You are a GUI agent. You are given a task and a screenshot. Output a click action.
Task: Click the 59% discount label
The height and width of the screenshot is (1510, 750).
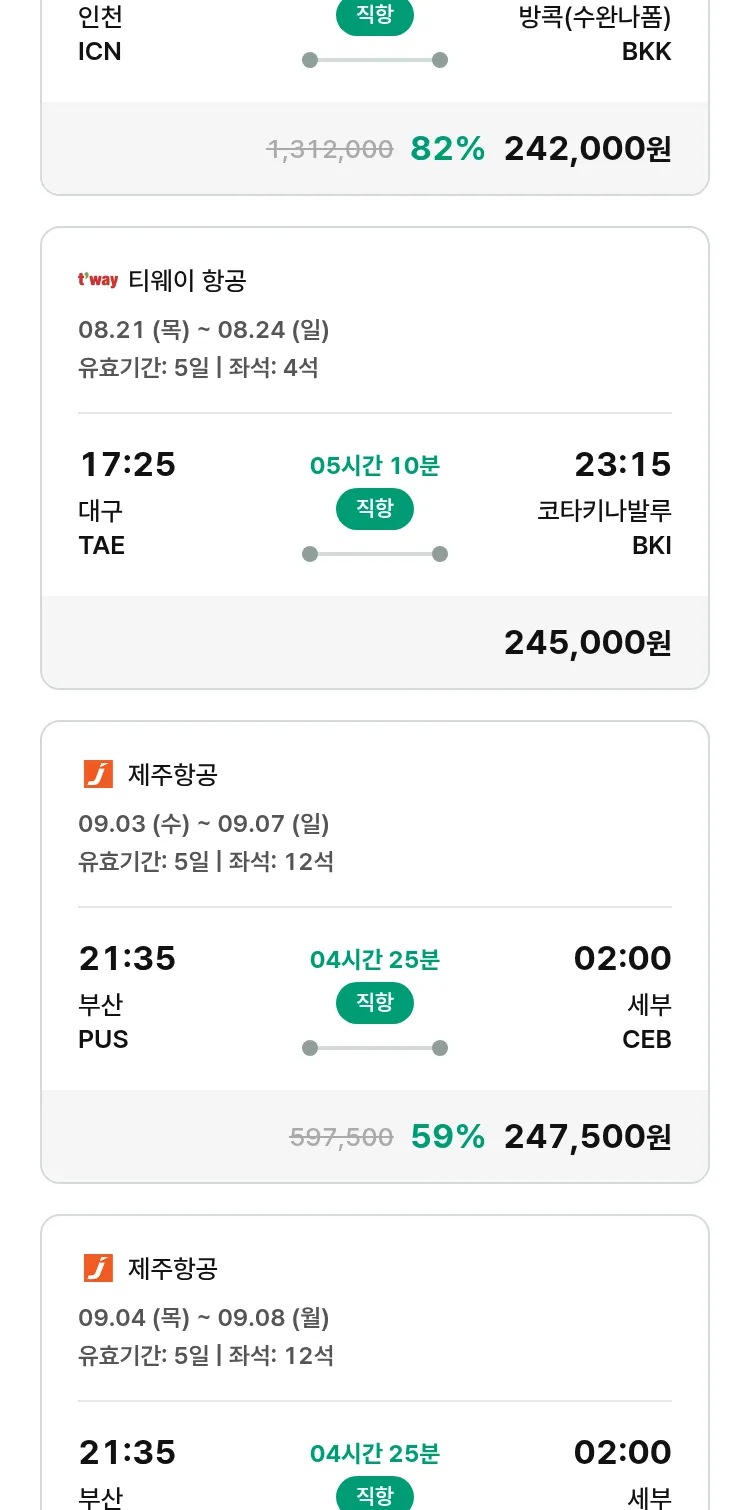(447, 1137)
